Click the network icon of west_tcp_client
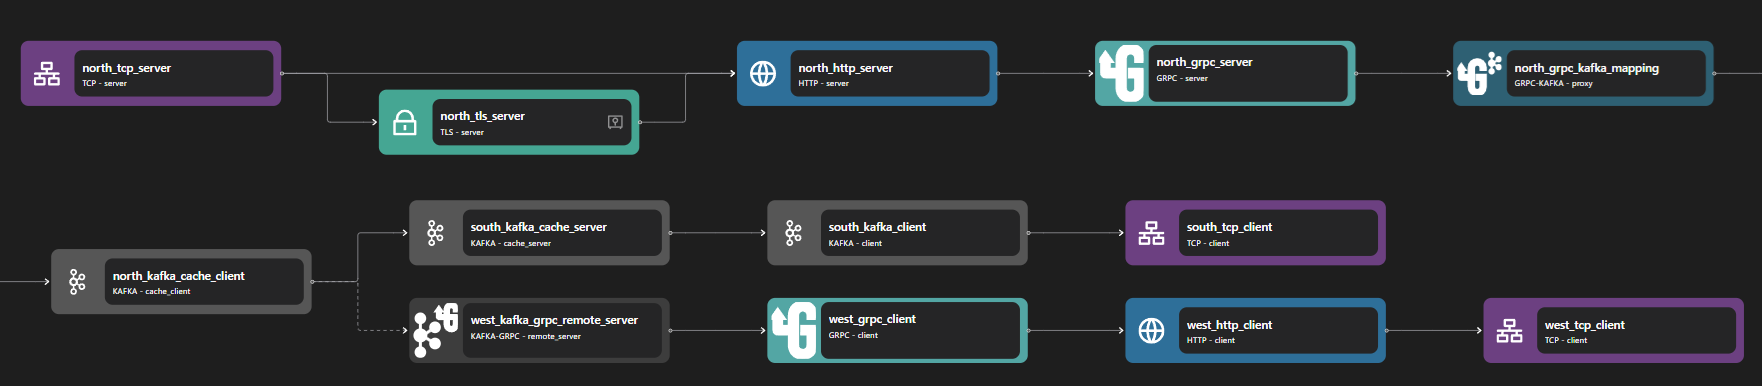This screenshot has width=1762, height=386. pos(1509,331)
